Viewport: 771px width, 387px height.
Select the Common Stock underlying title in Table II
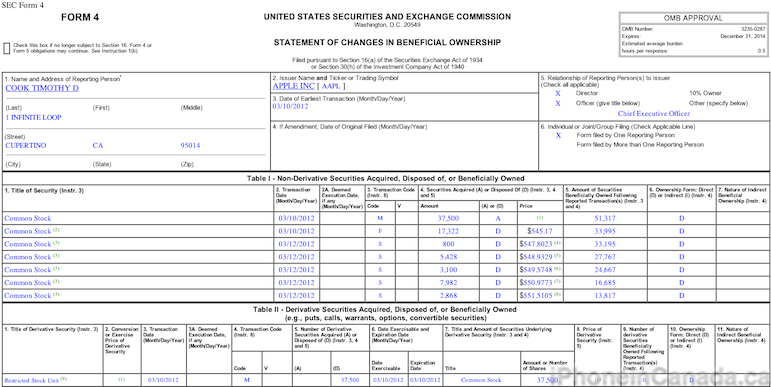point(481,381)
